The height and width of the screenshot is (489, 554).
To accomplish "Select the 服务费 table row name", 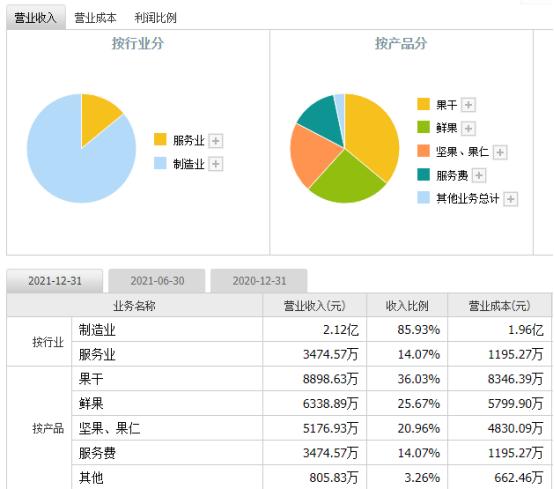I will click(97, 453).
